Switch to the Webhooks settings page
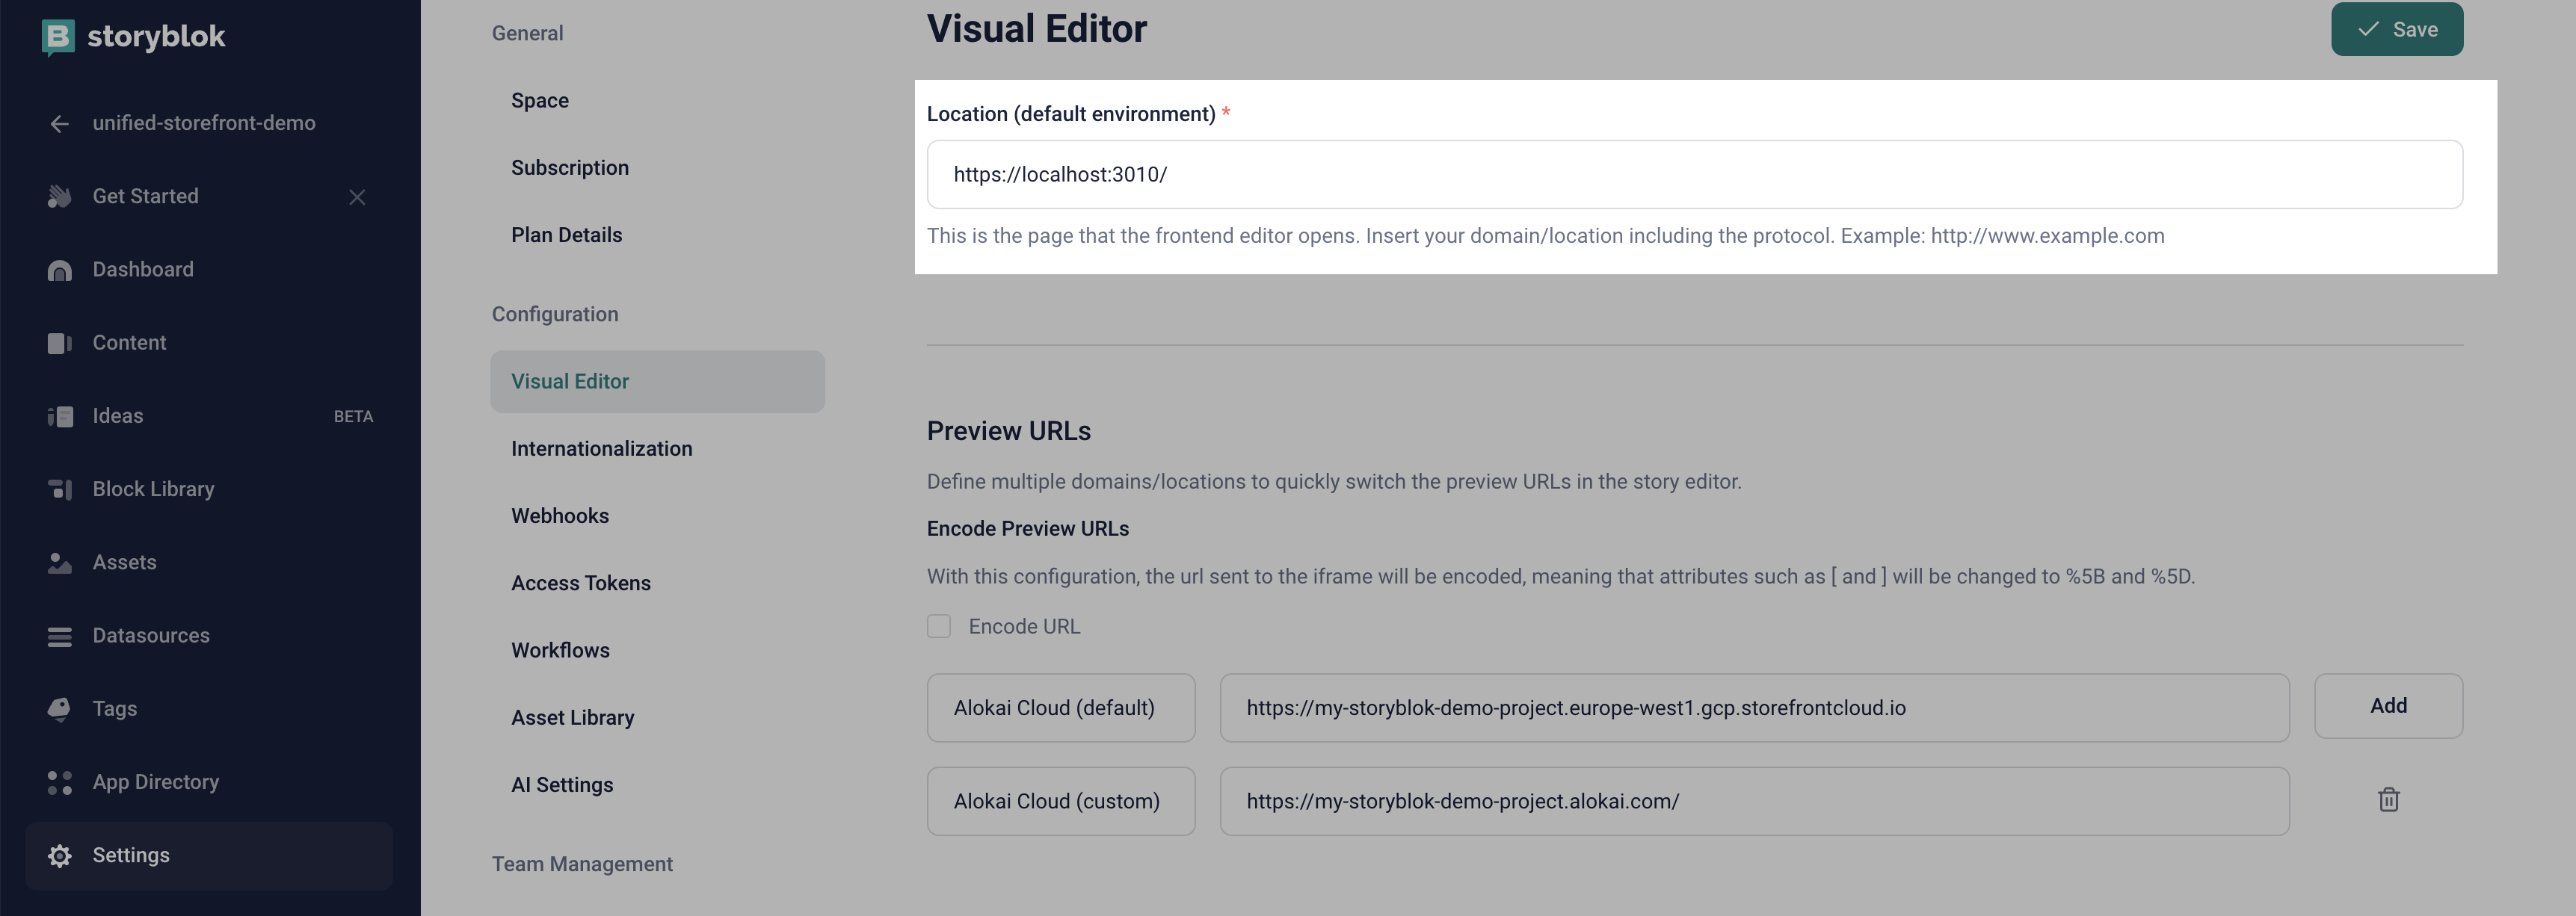2576x916 pixels. [560, 515]
